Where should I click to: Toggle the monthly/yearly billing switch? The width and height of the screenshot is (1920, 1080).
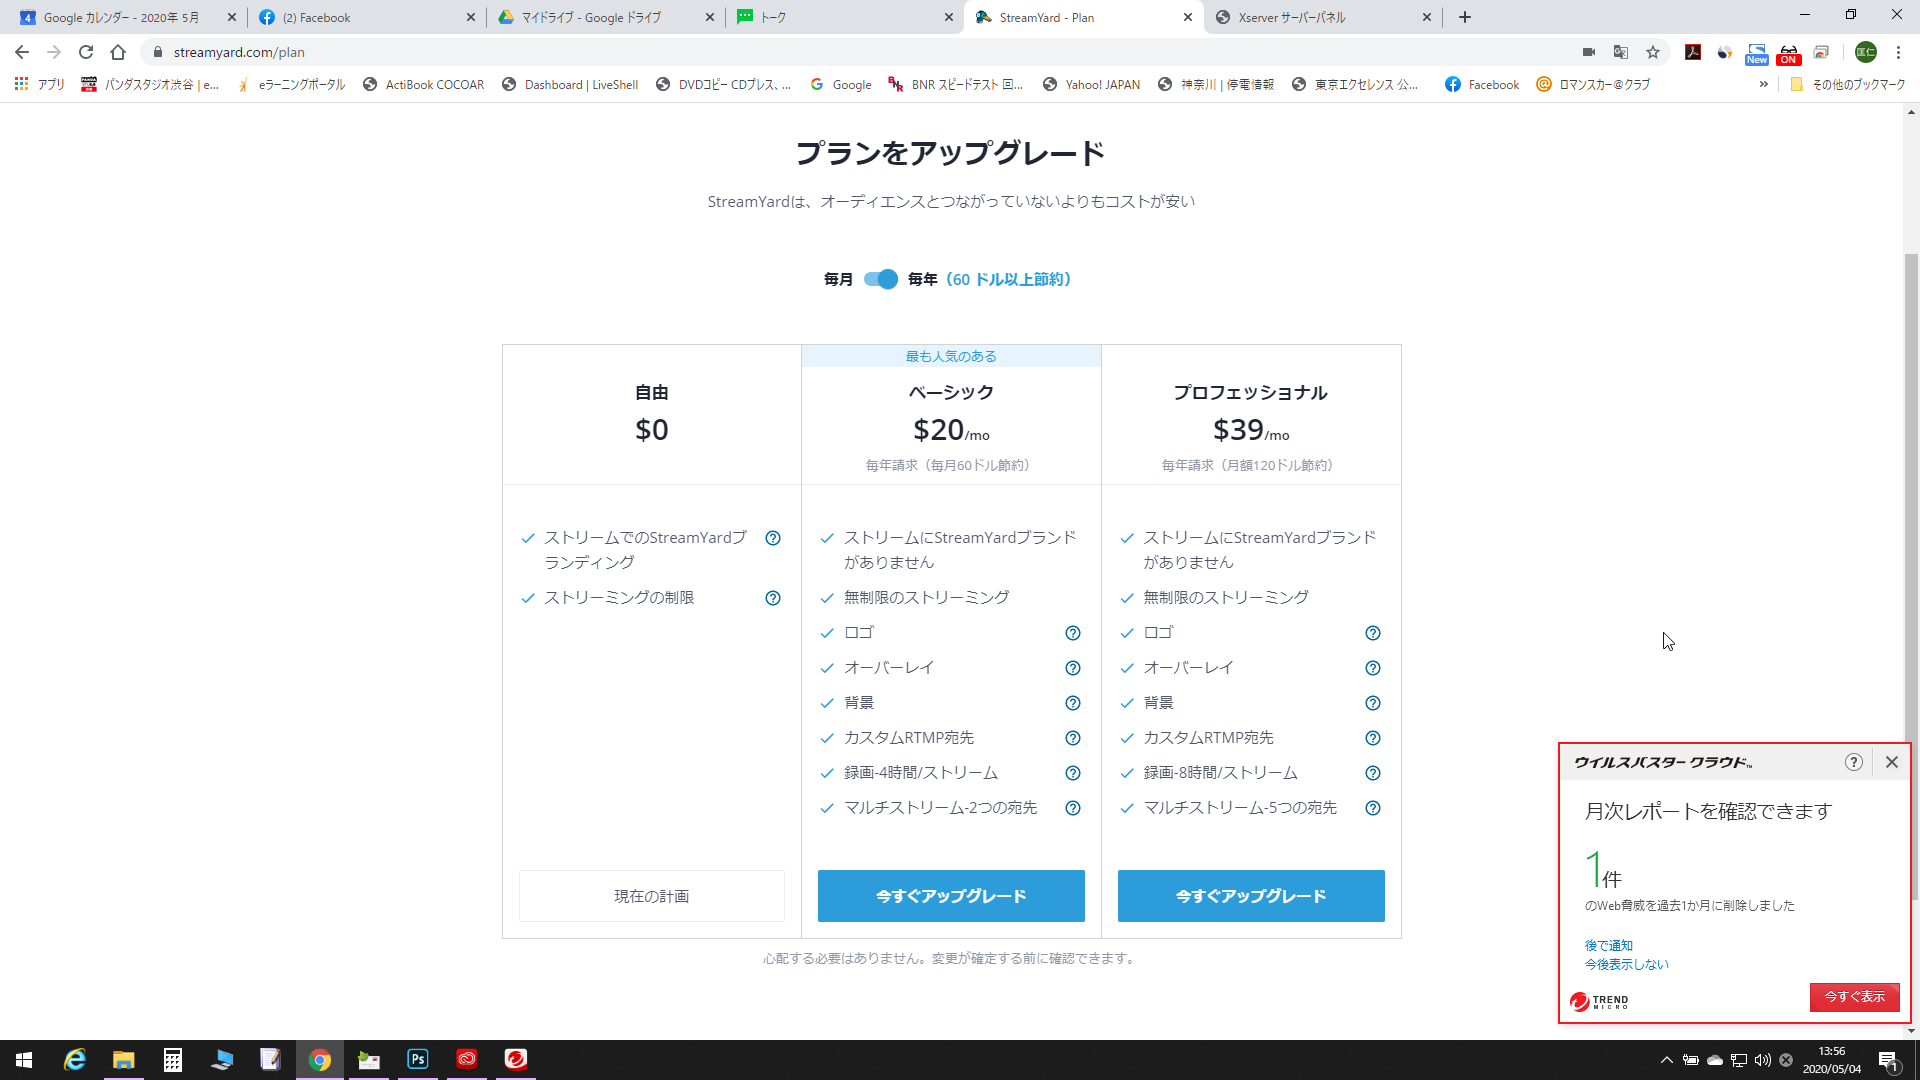point(881,279)
